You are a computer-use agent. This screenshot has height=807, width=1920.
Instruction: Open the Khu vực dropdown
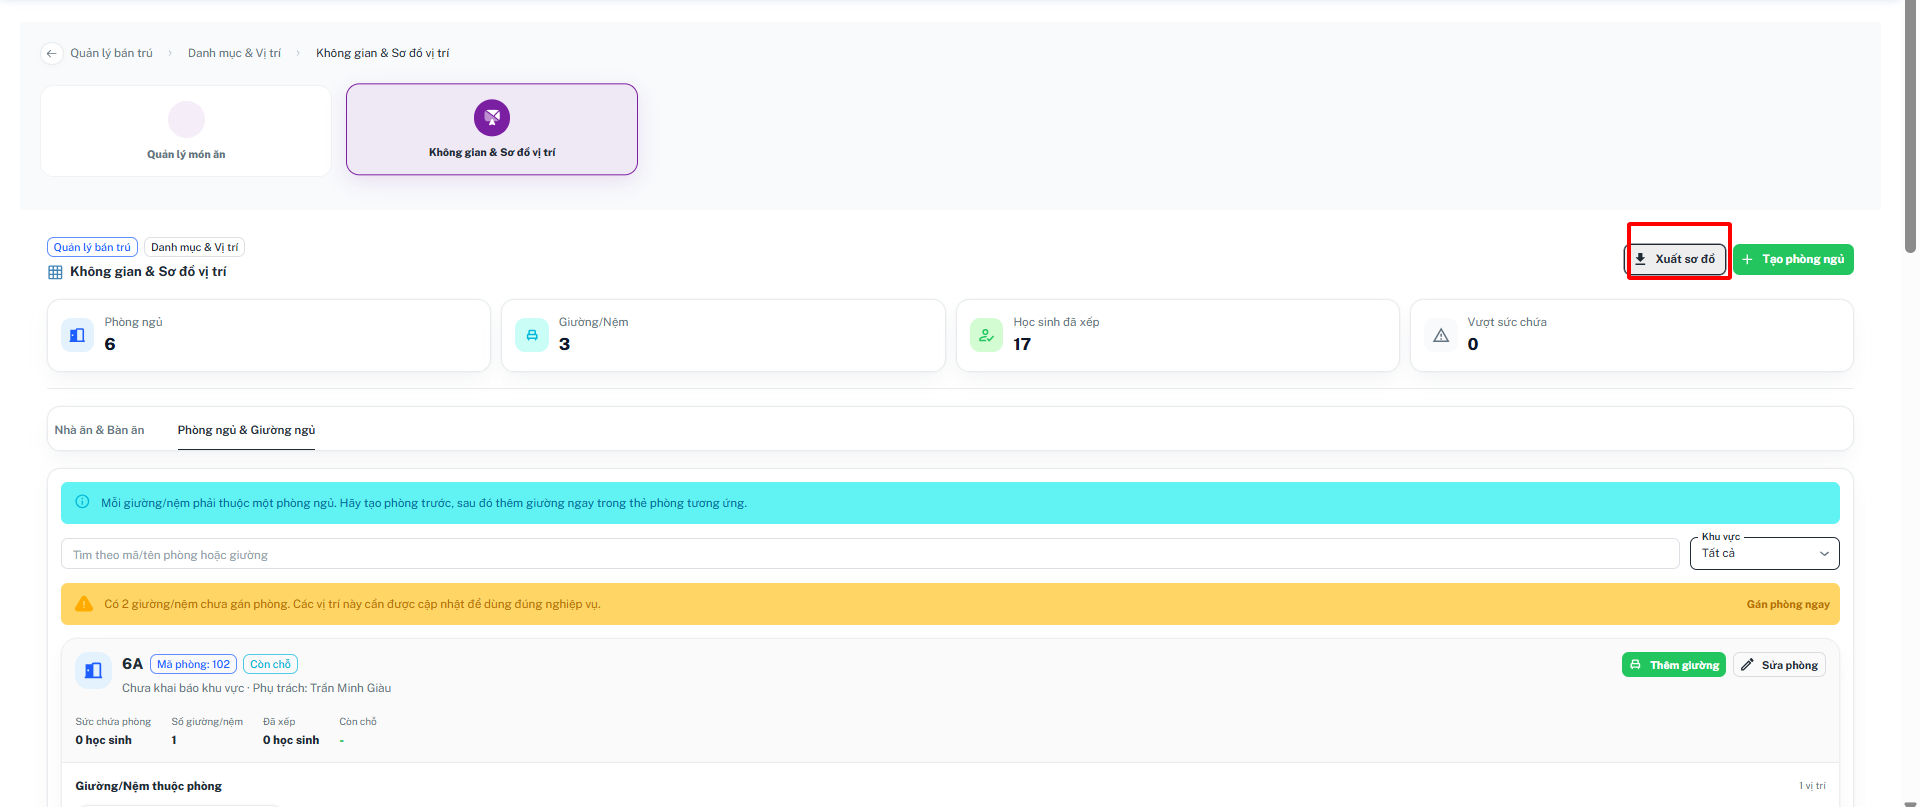[1764, 553]
